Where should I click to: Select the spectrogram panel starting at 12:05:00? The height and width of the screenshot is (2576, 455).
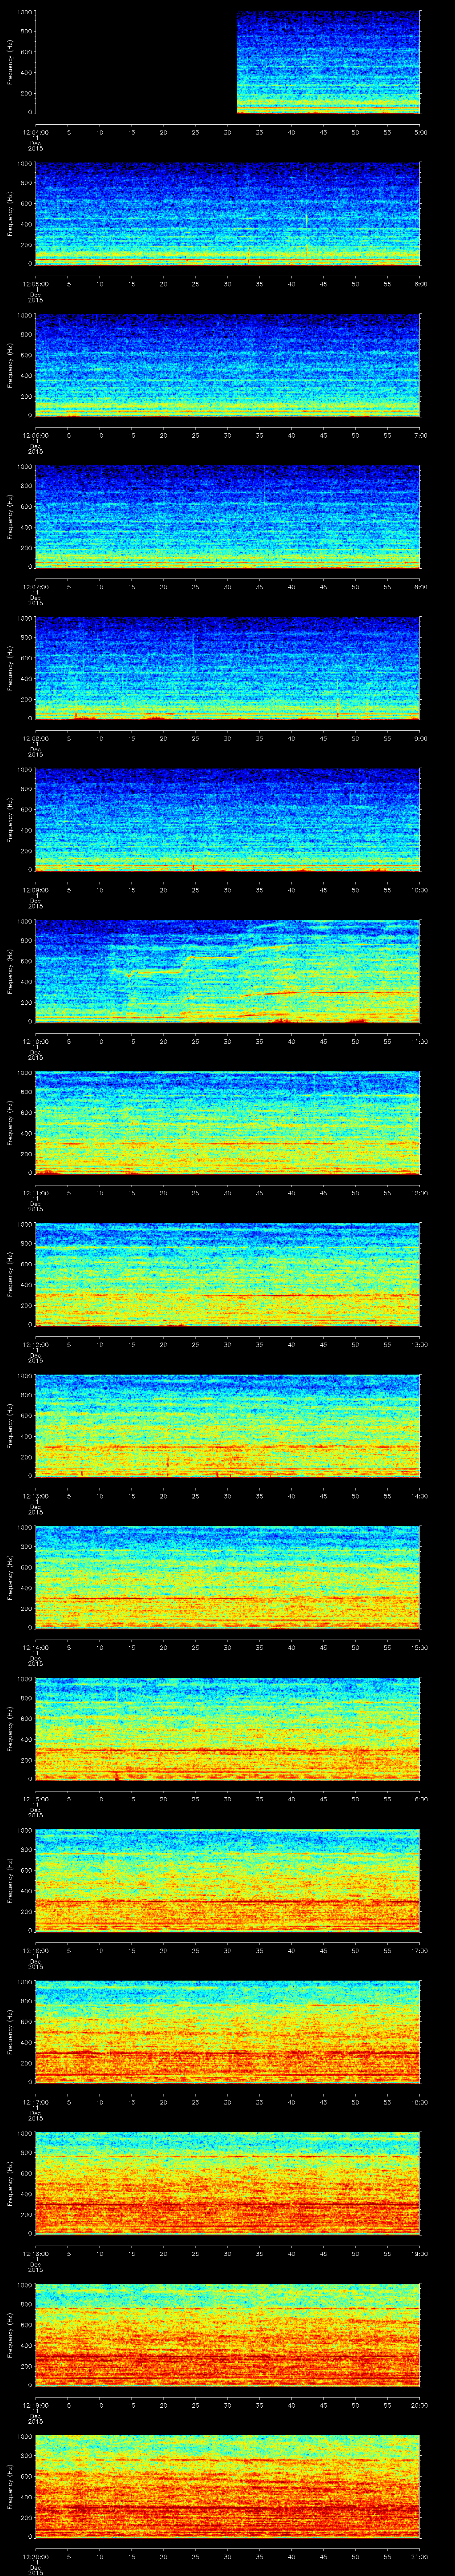pos(228,214)
